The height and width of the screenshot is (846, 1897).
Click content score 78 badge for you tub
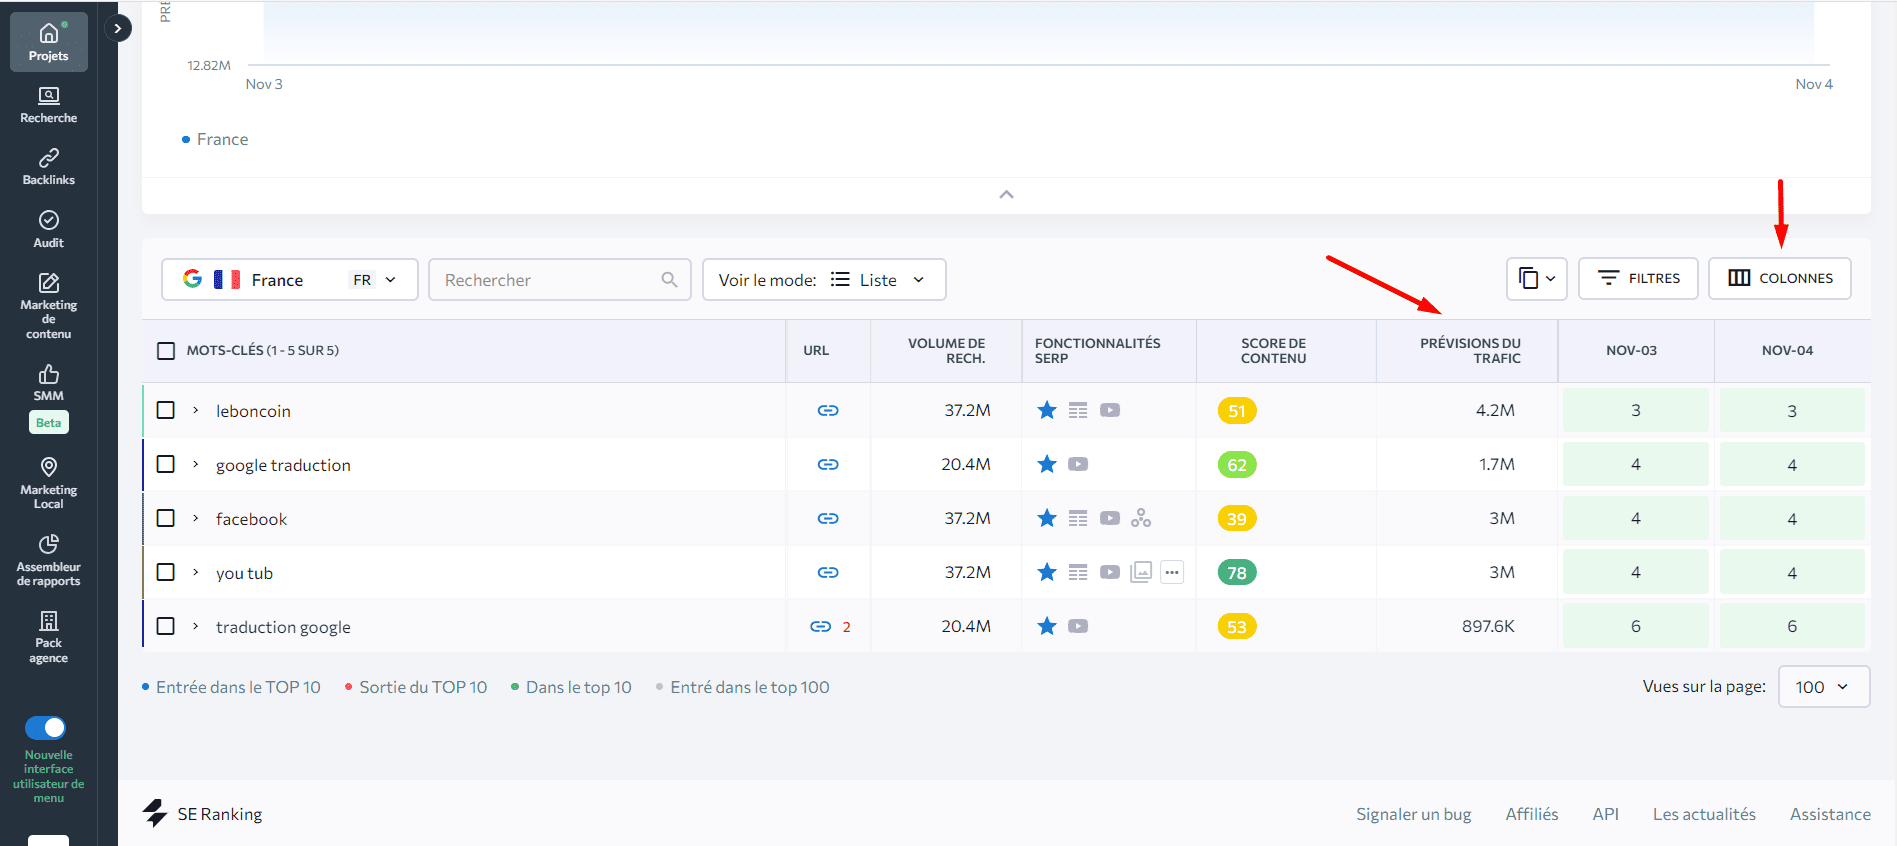coord(1237,573)
